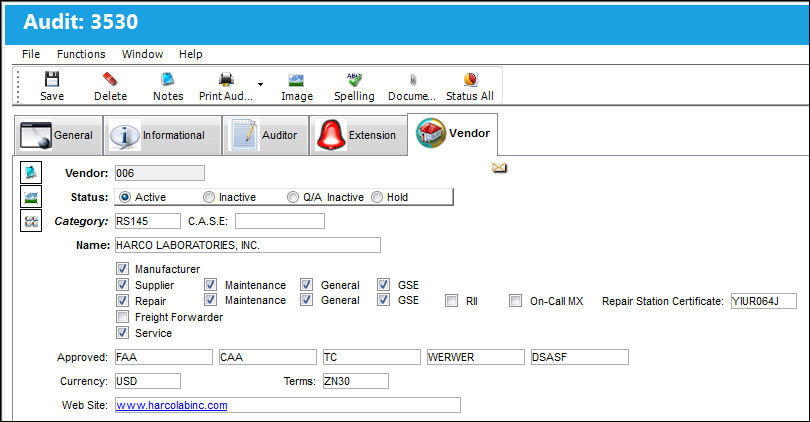Screen dimensions: 810x422
Task: Toggle Maintenance checkbox in Supplier row
Action: tap(210, 285)
